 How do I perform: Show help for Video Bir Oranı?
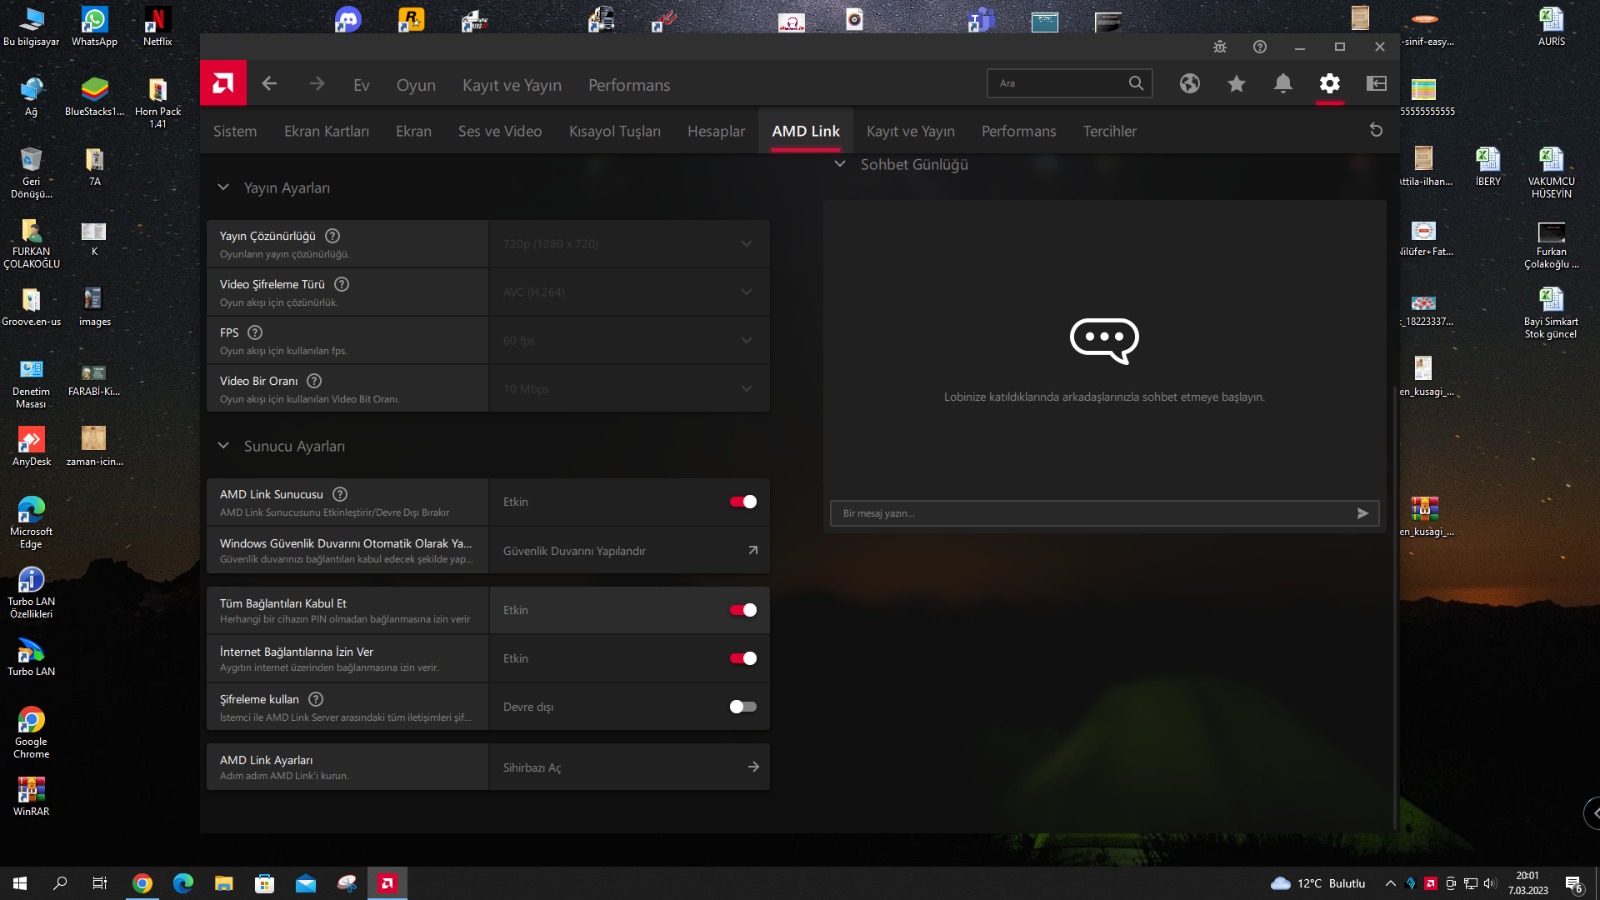(314, 381)
